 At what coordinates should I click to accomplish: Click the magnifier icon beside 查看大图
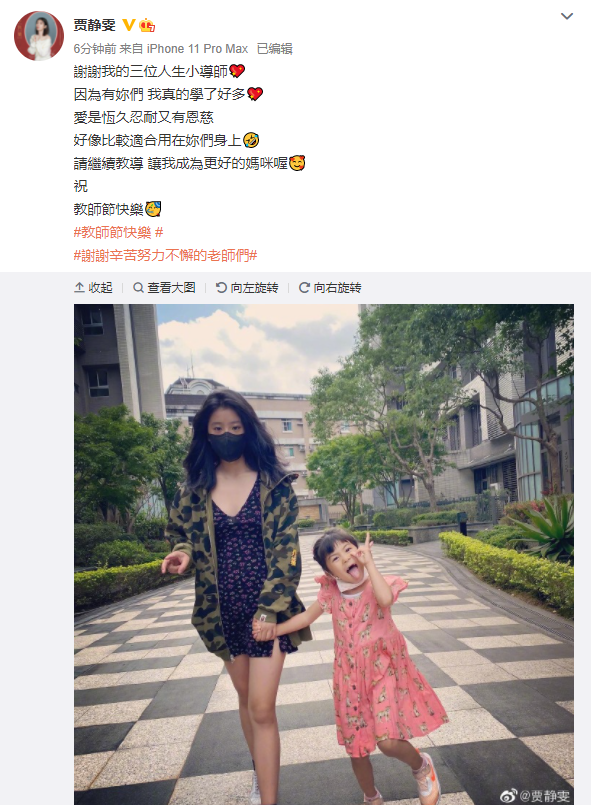(138, 288)
